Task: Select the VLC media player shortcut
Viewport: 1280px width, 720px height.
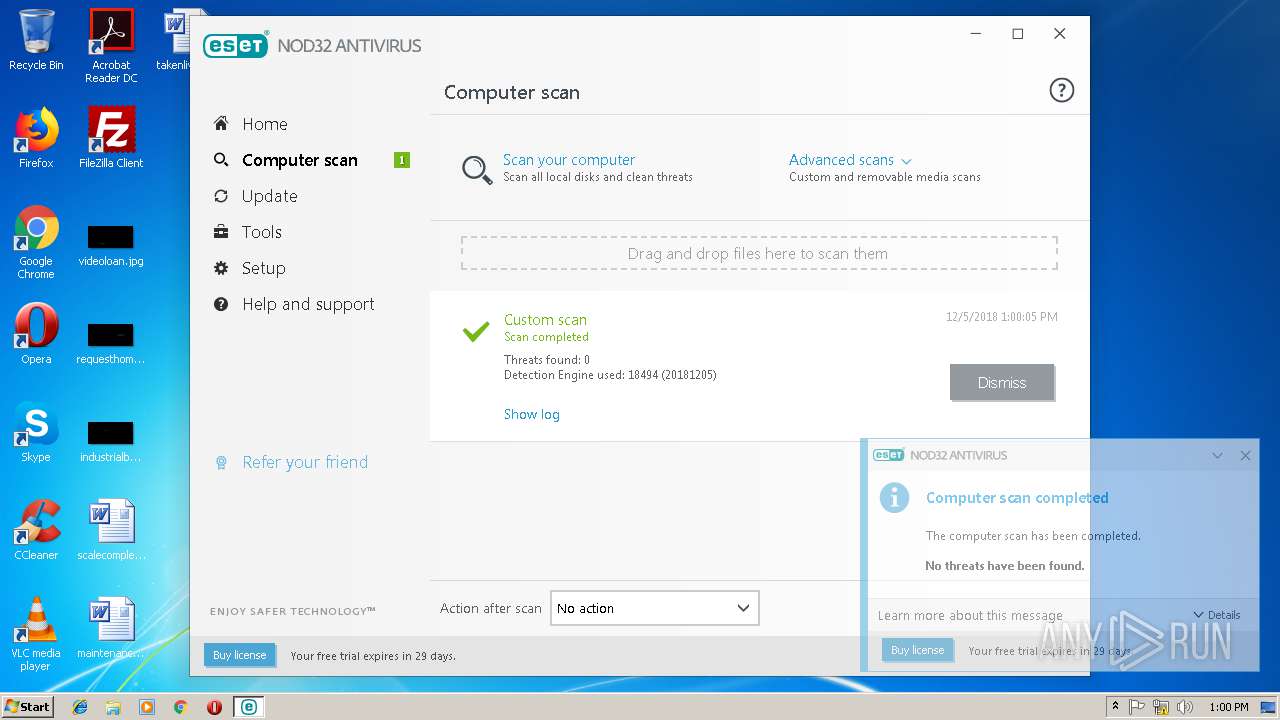Action: [x=36, y=634]
